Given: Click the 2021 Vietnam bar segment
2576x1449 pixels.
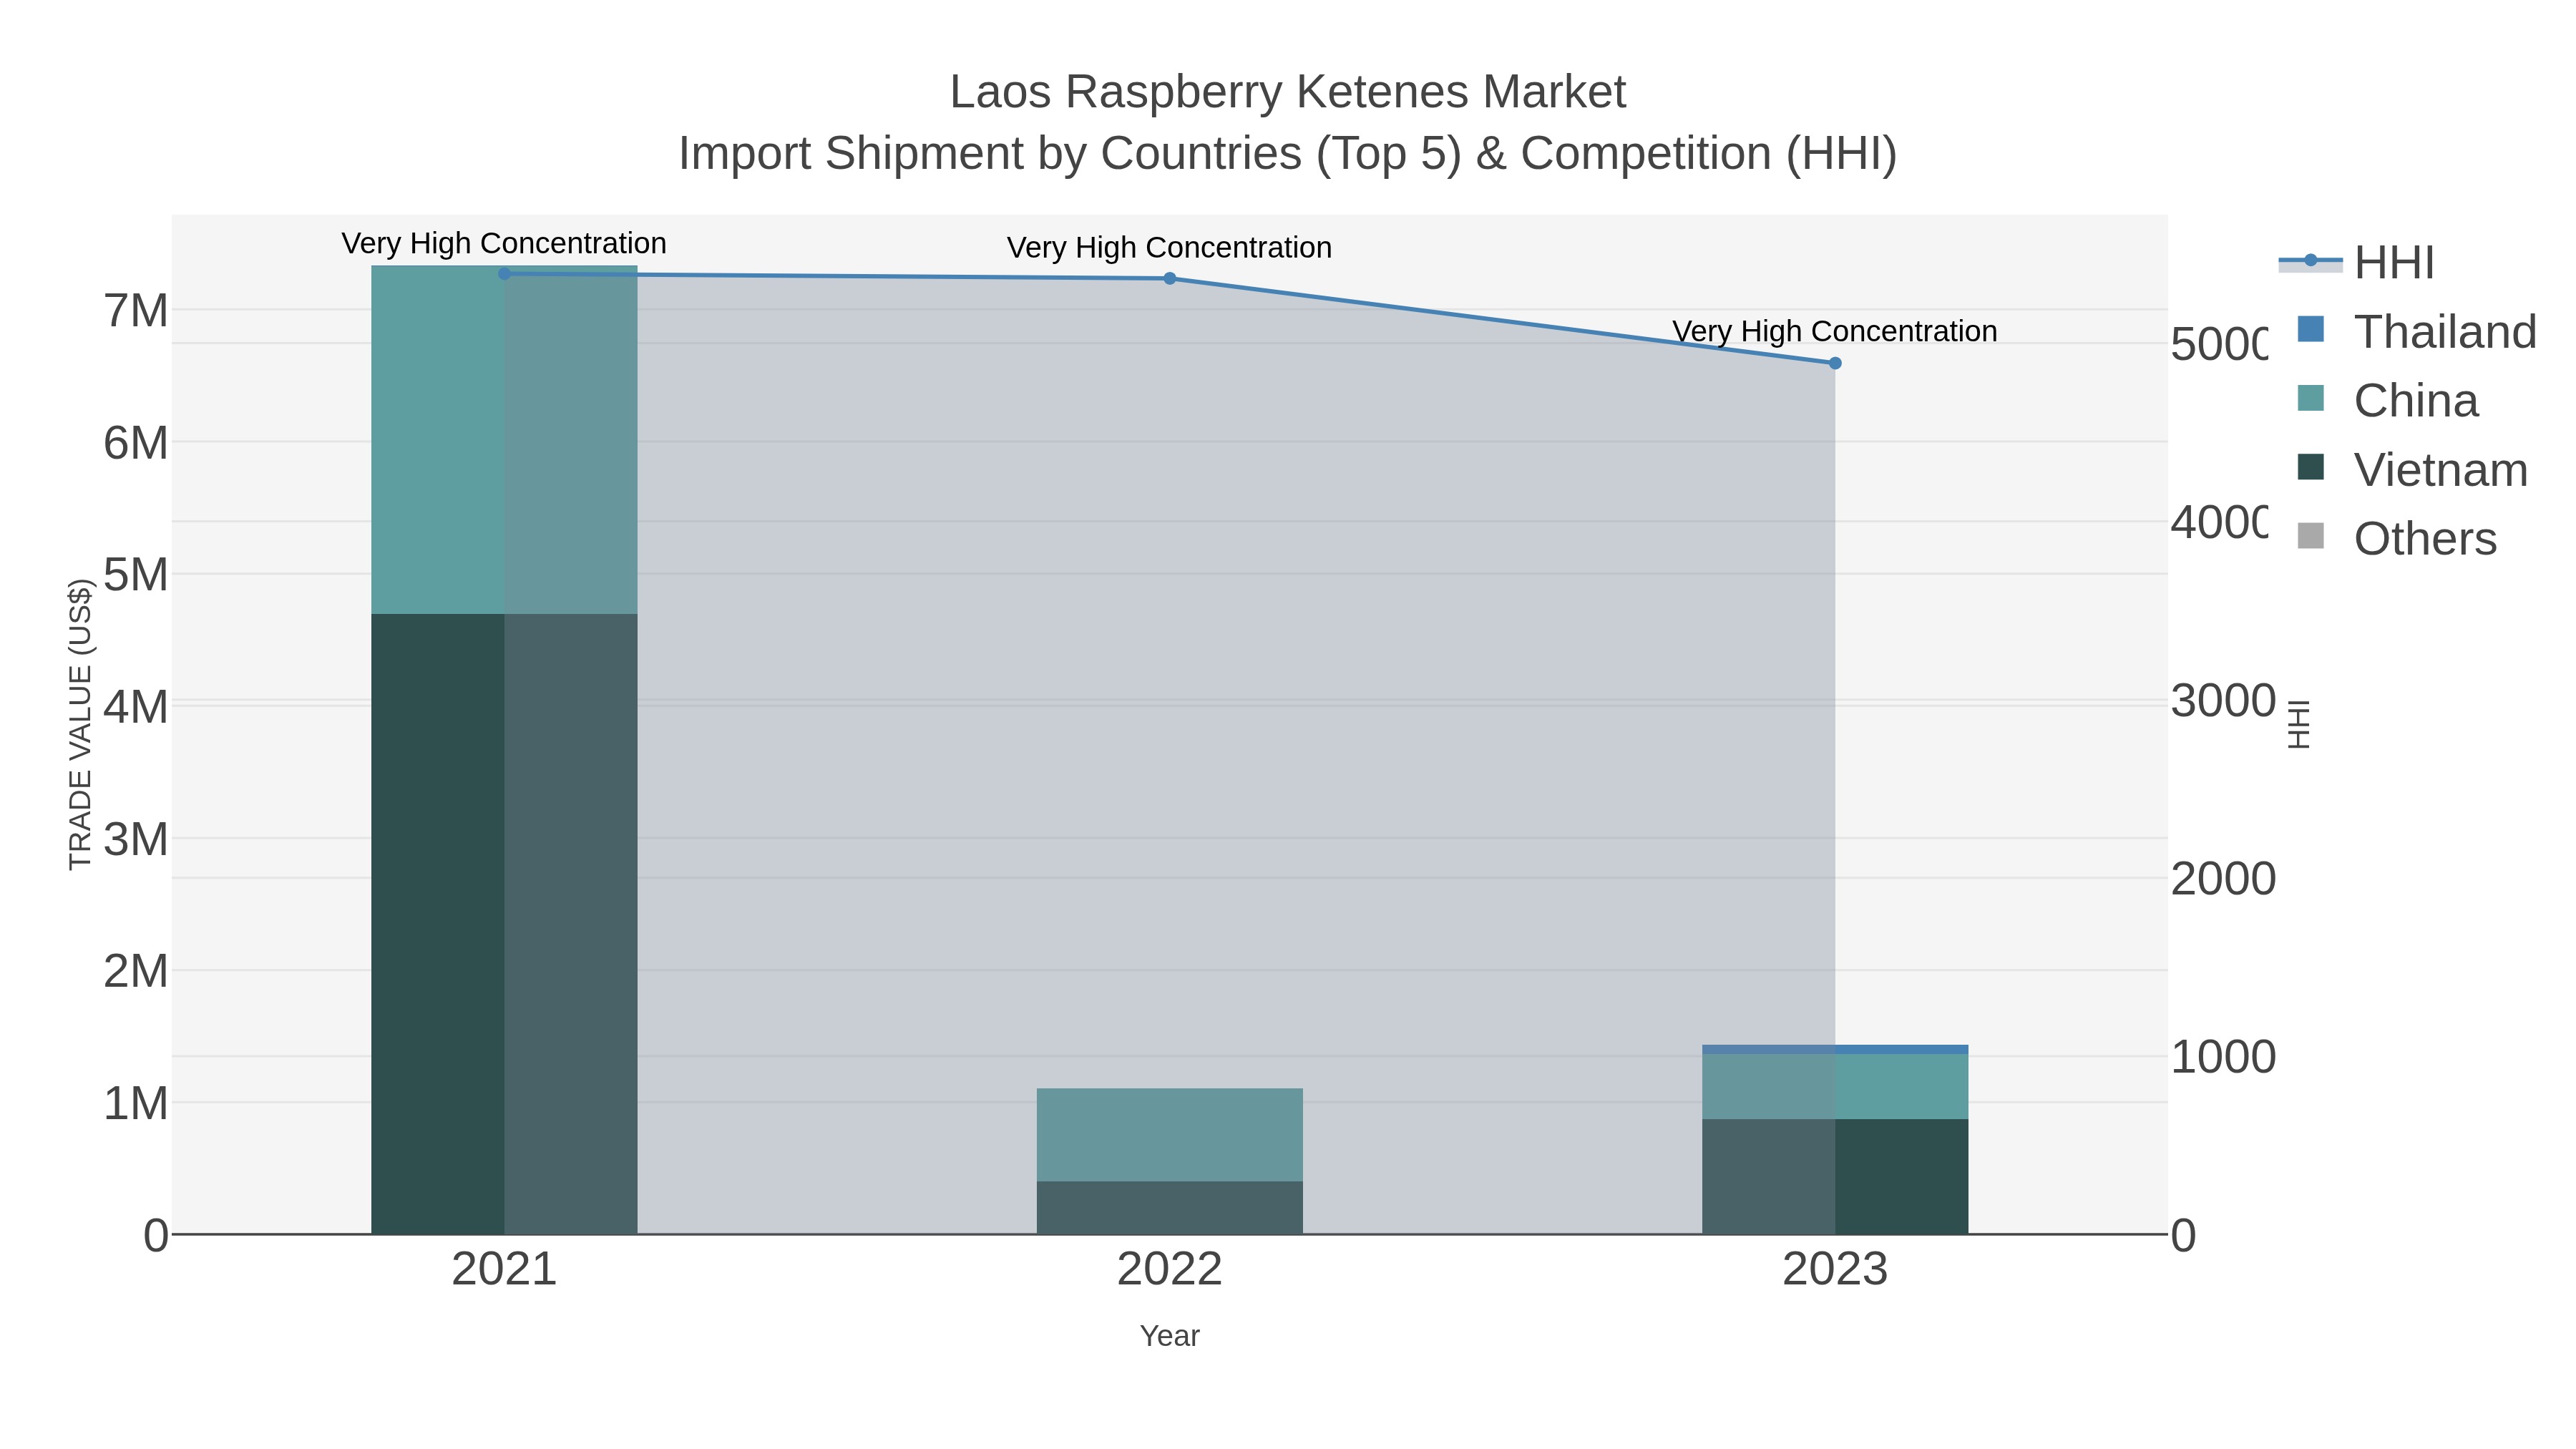Looking at the screenshot, I should (504, 924).
